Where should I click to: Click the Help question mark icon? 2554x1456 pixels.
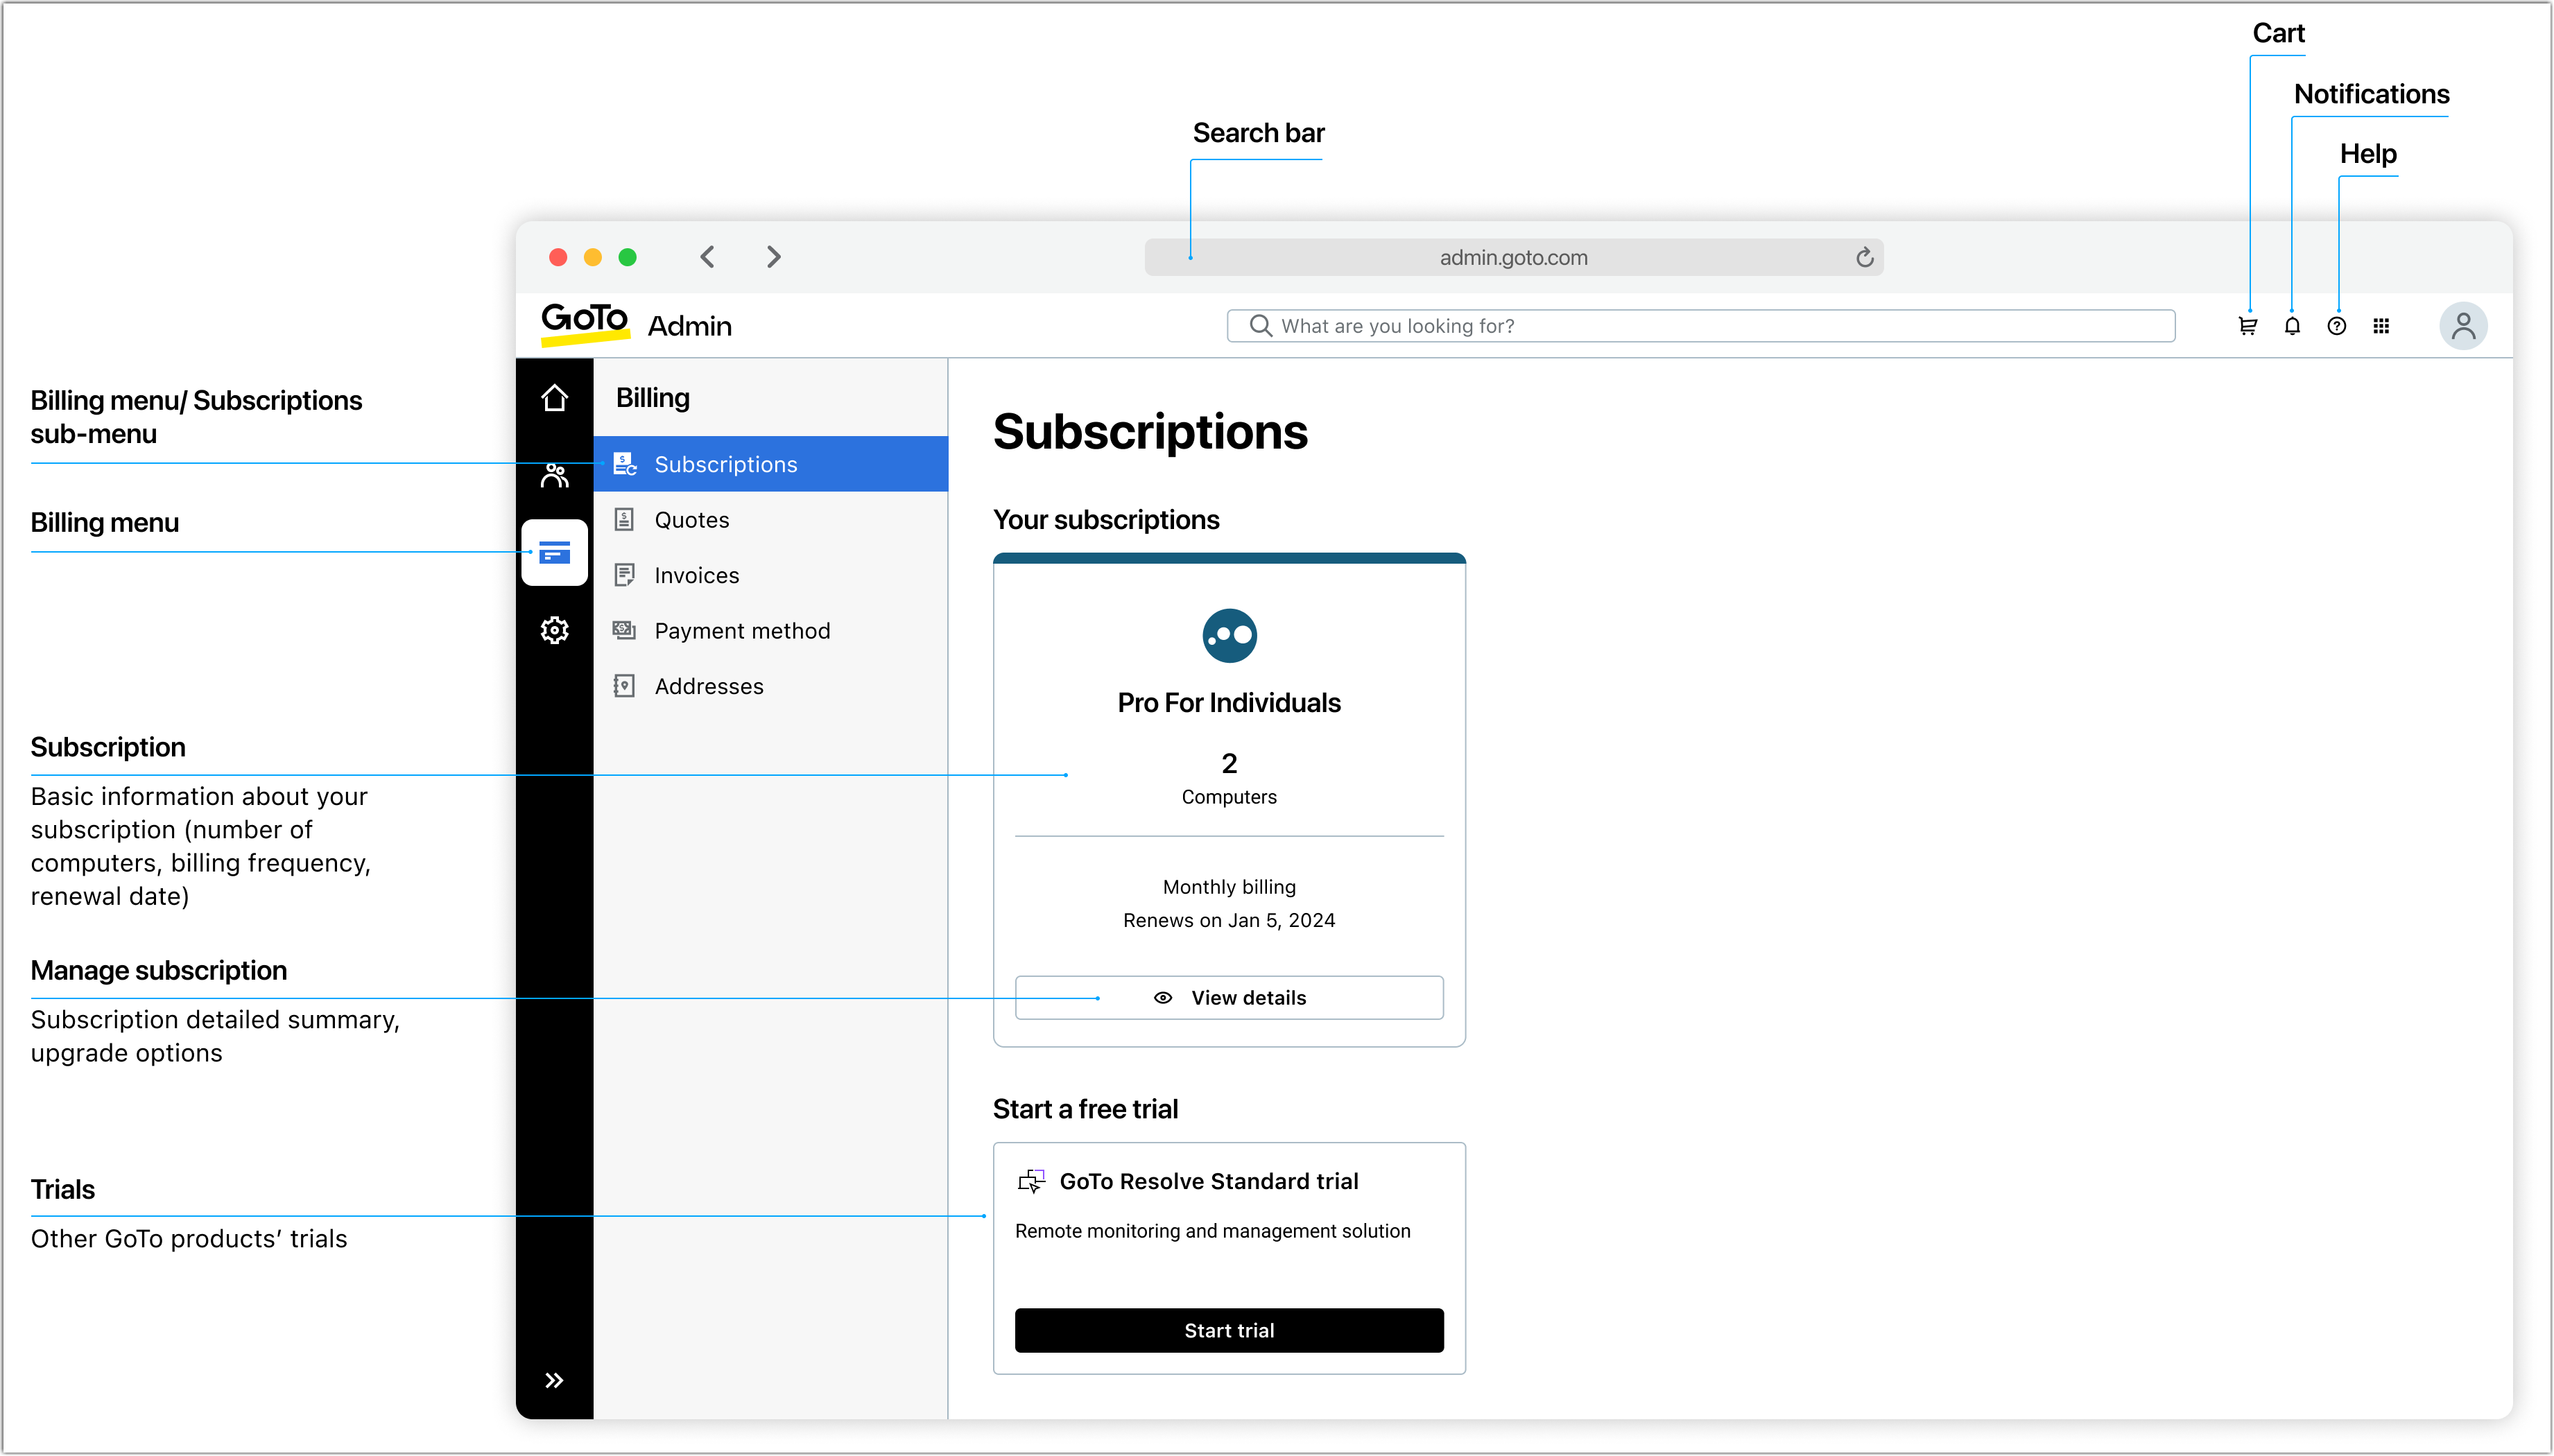(x=2336, y=326)
